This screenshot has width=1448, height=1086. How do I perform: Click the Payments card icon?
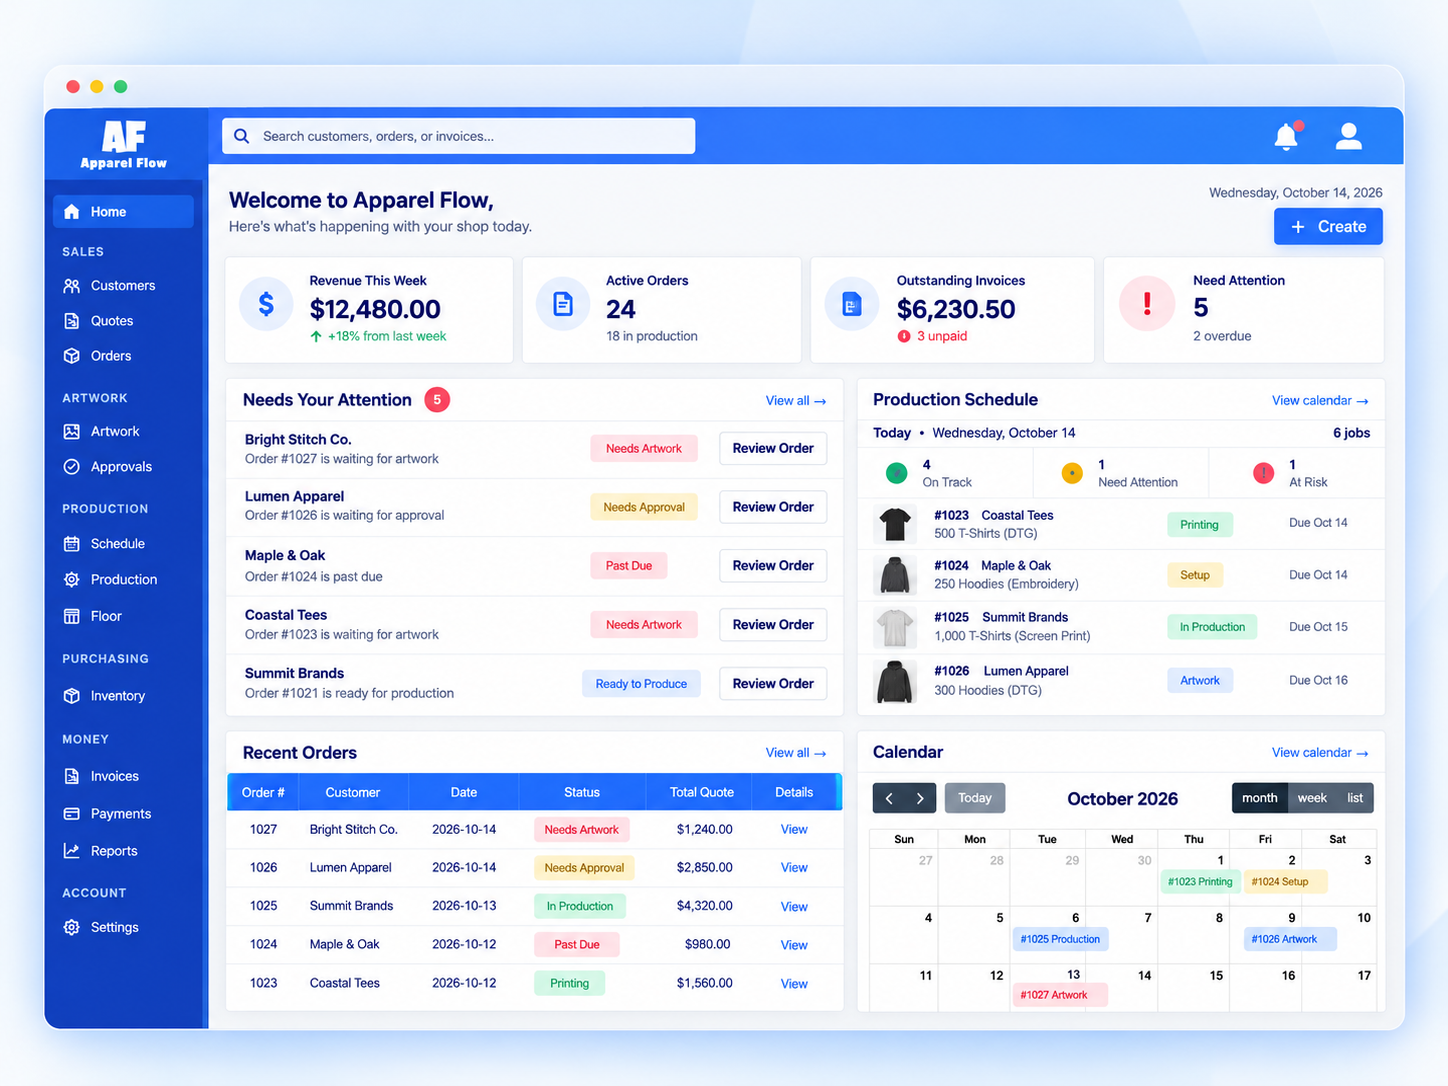click(x=72, y=814)
